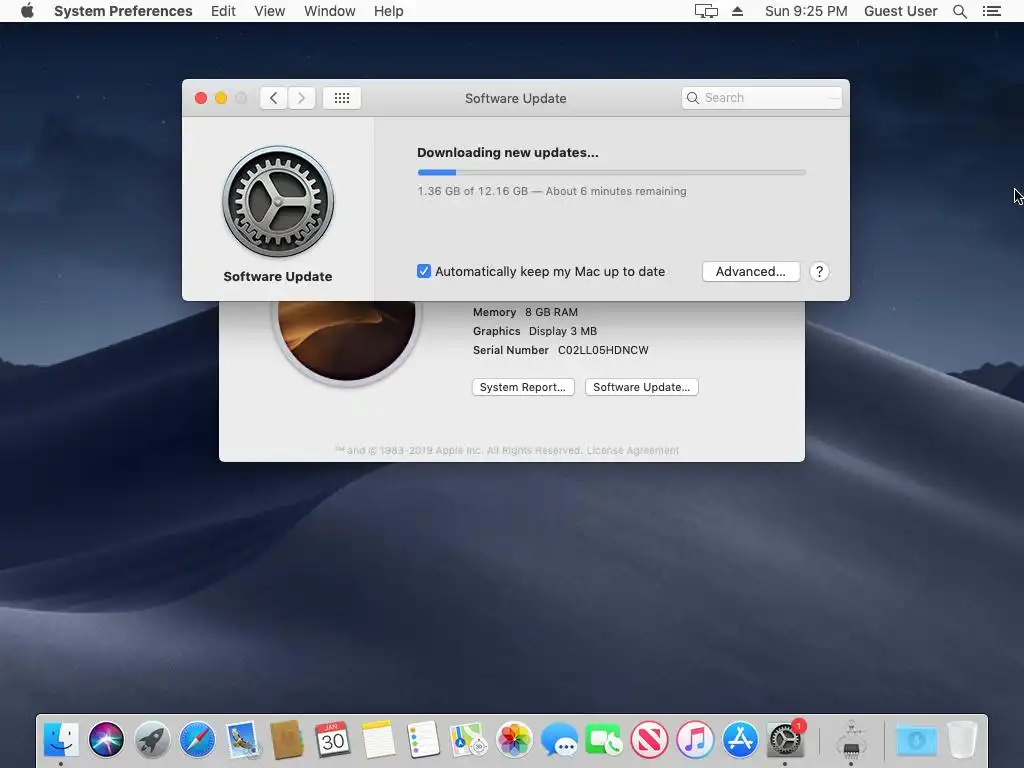Screen dimensions: 1024x768
Task: Open the Help menu
Action: (389, 11)
